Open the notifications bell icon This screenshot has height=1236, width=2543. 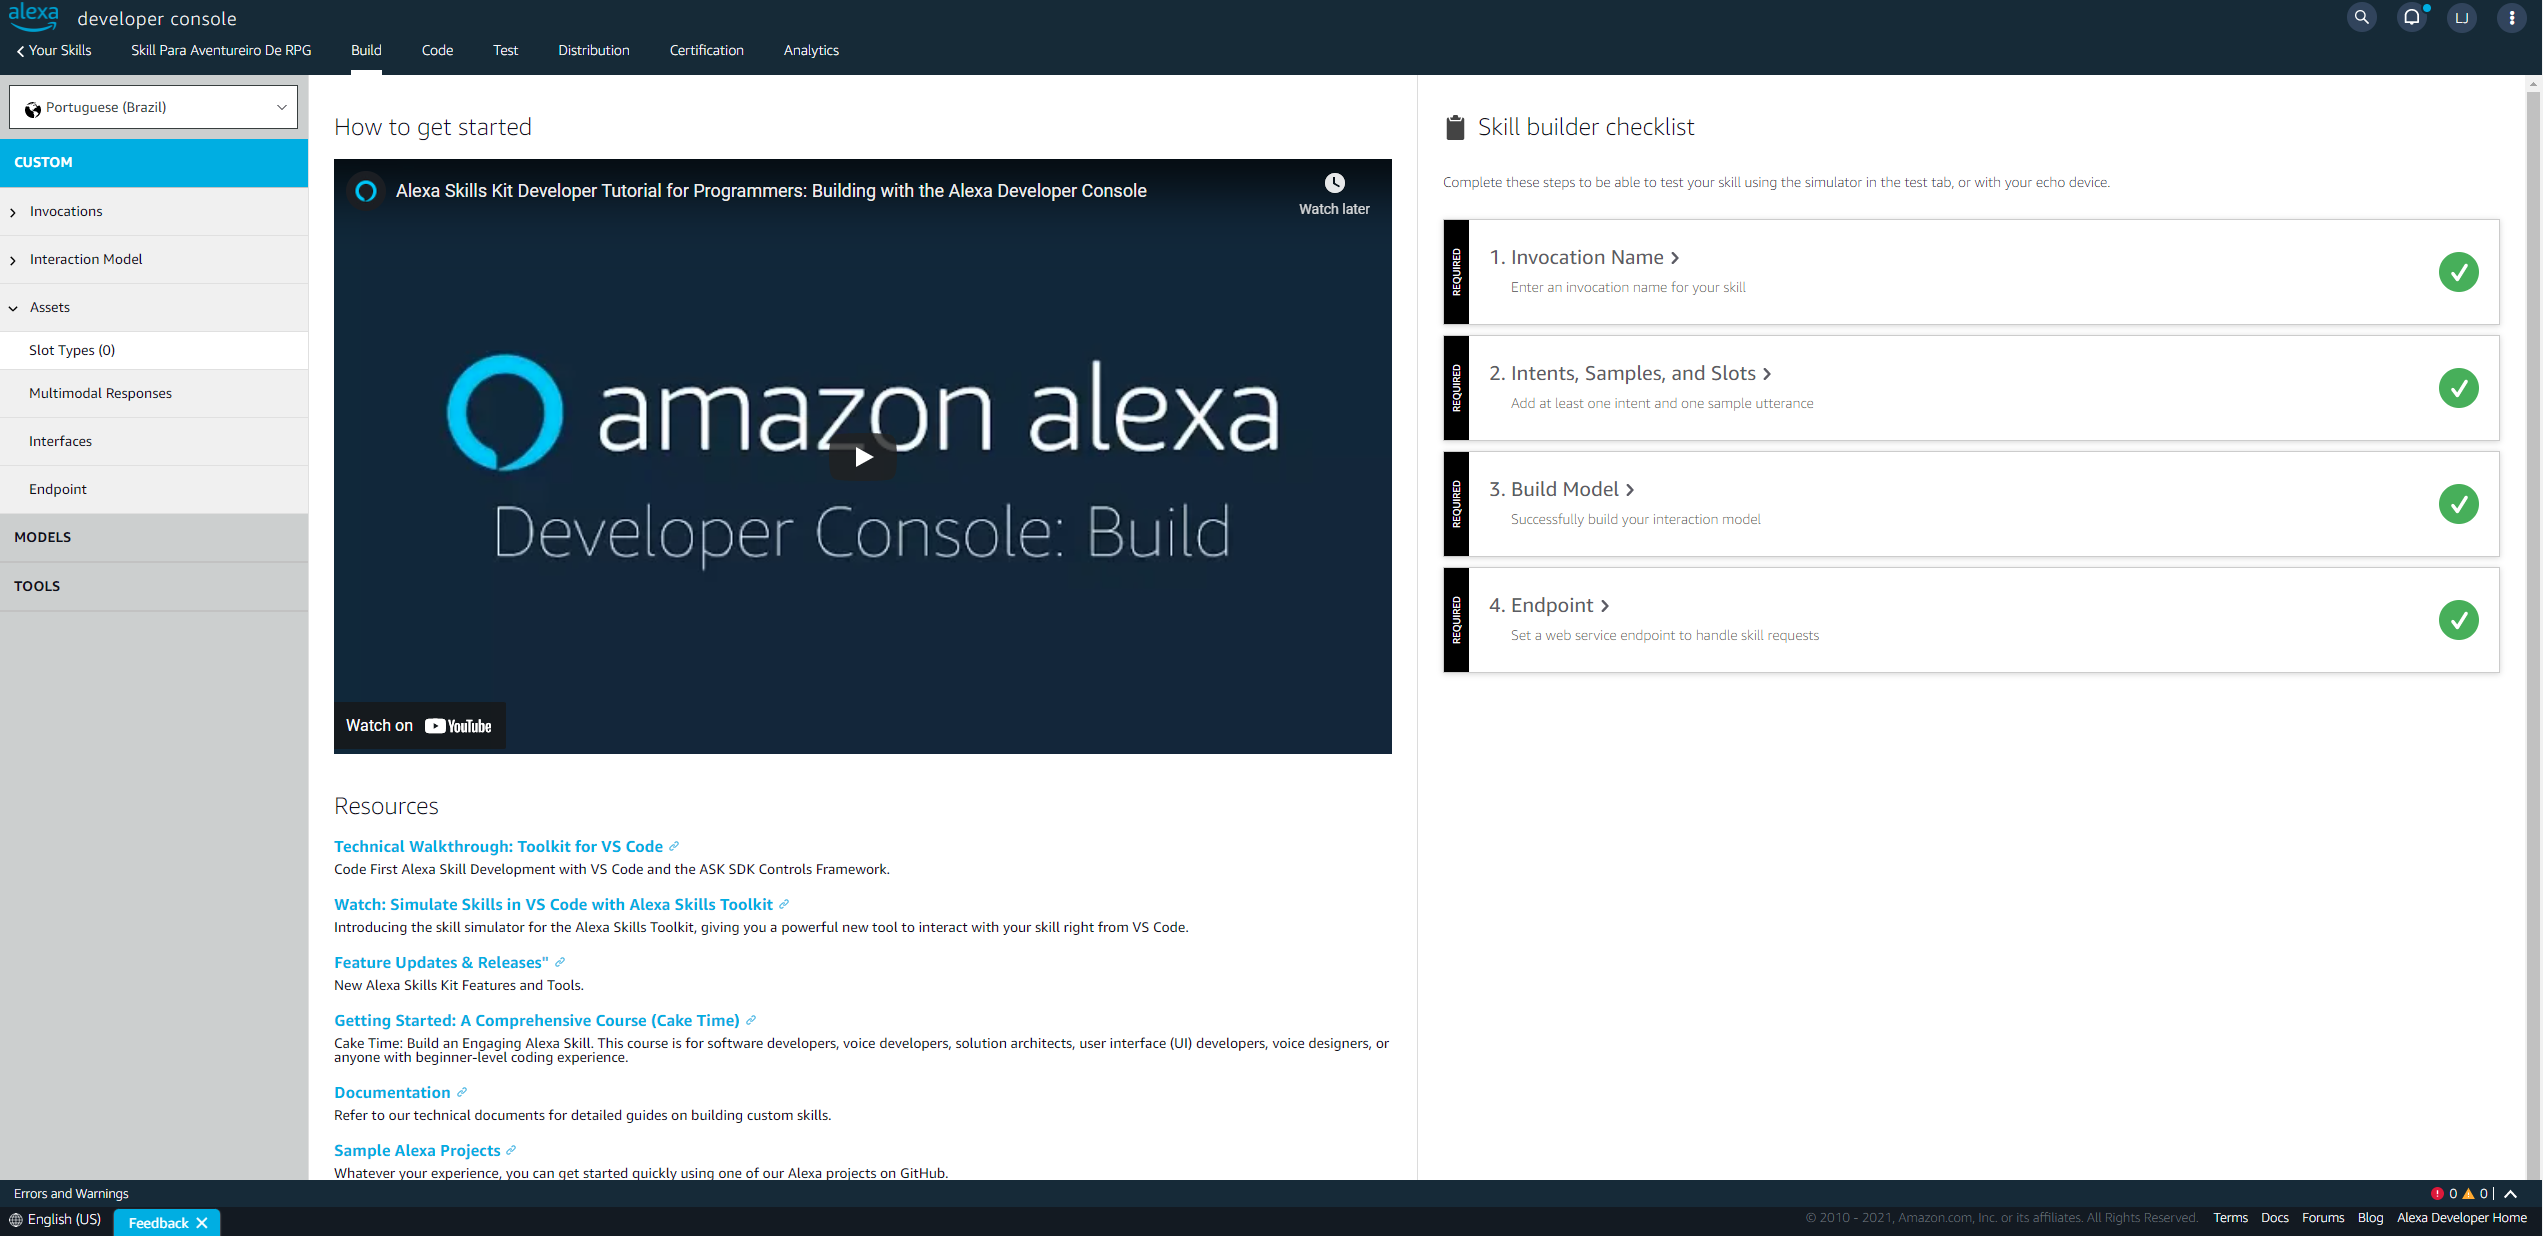tap(2411, 17)
